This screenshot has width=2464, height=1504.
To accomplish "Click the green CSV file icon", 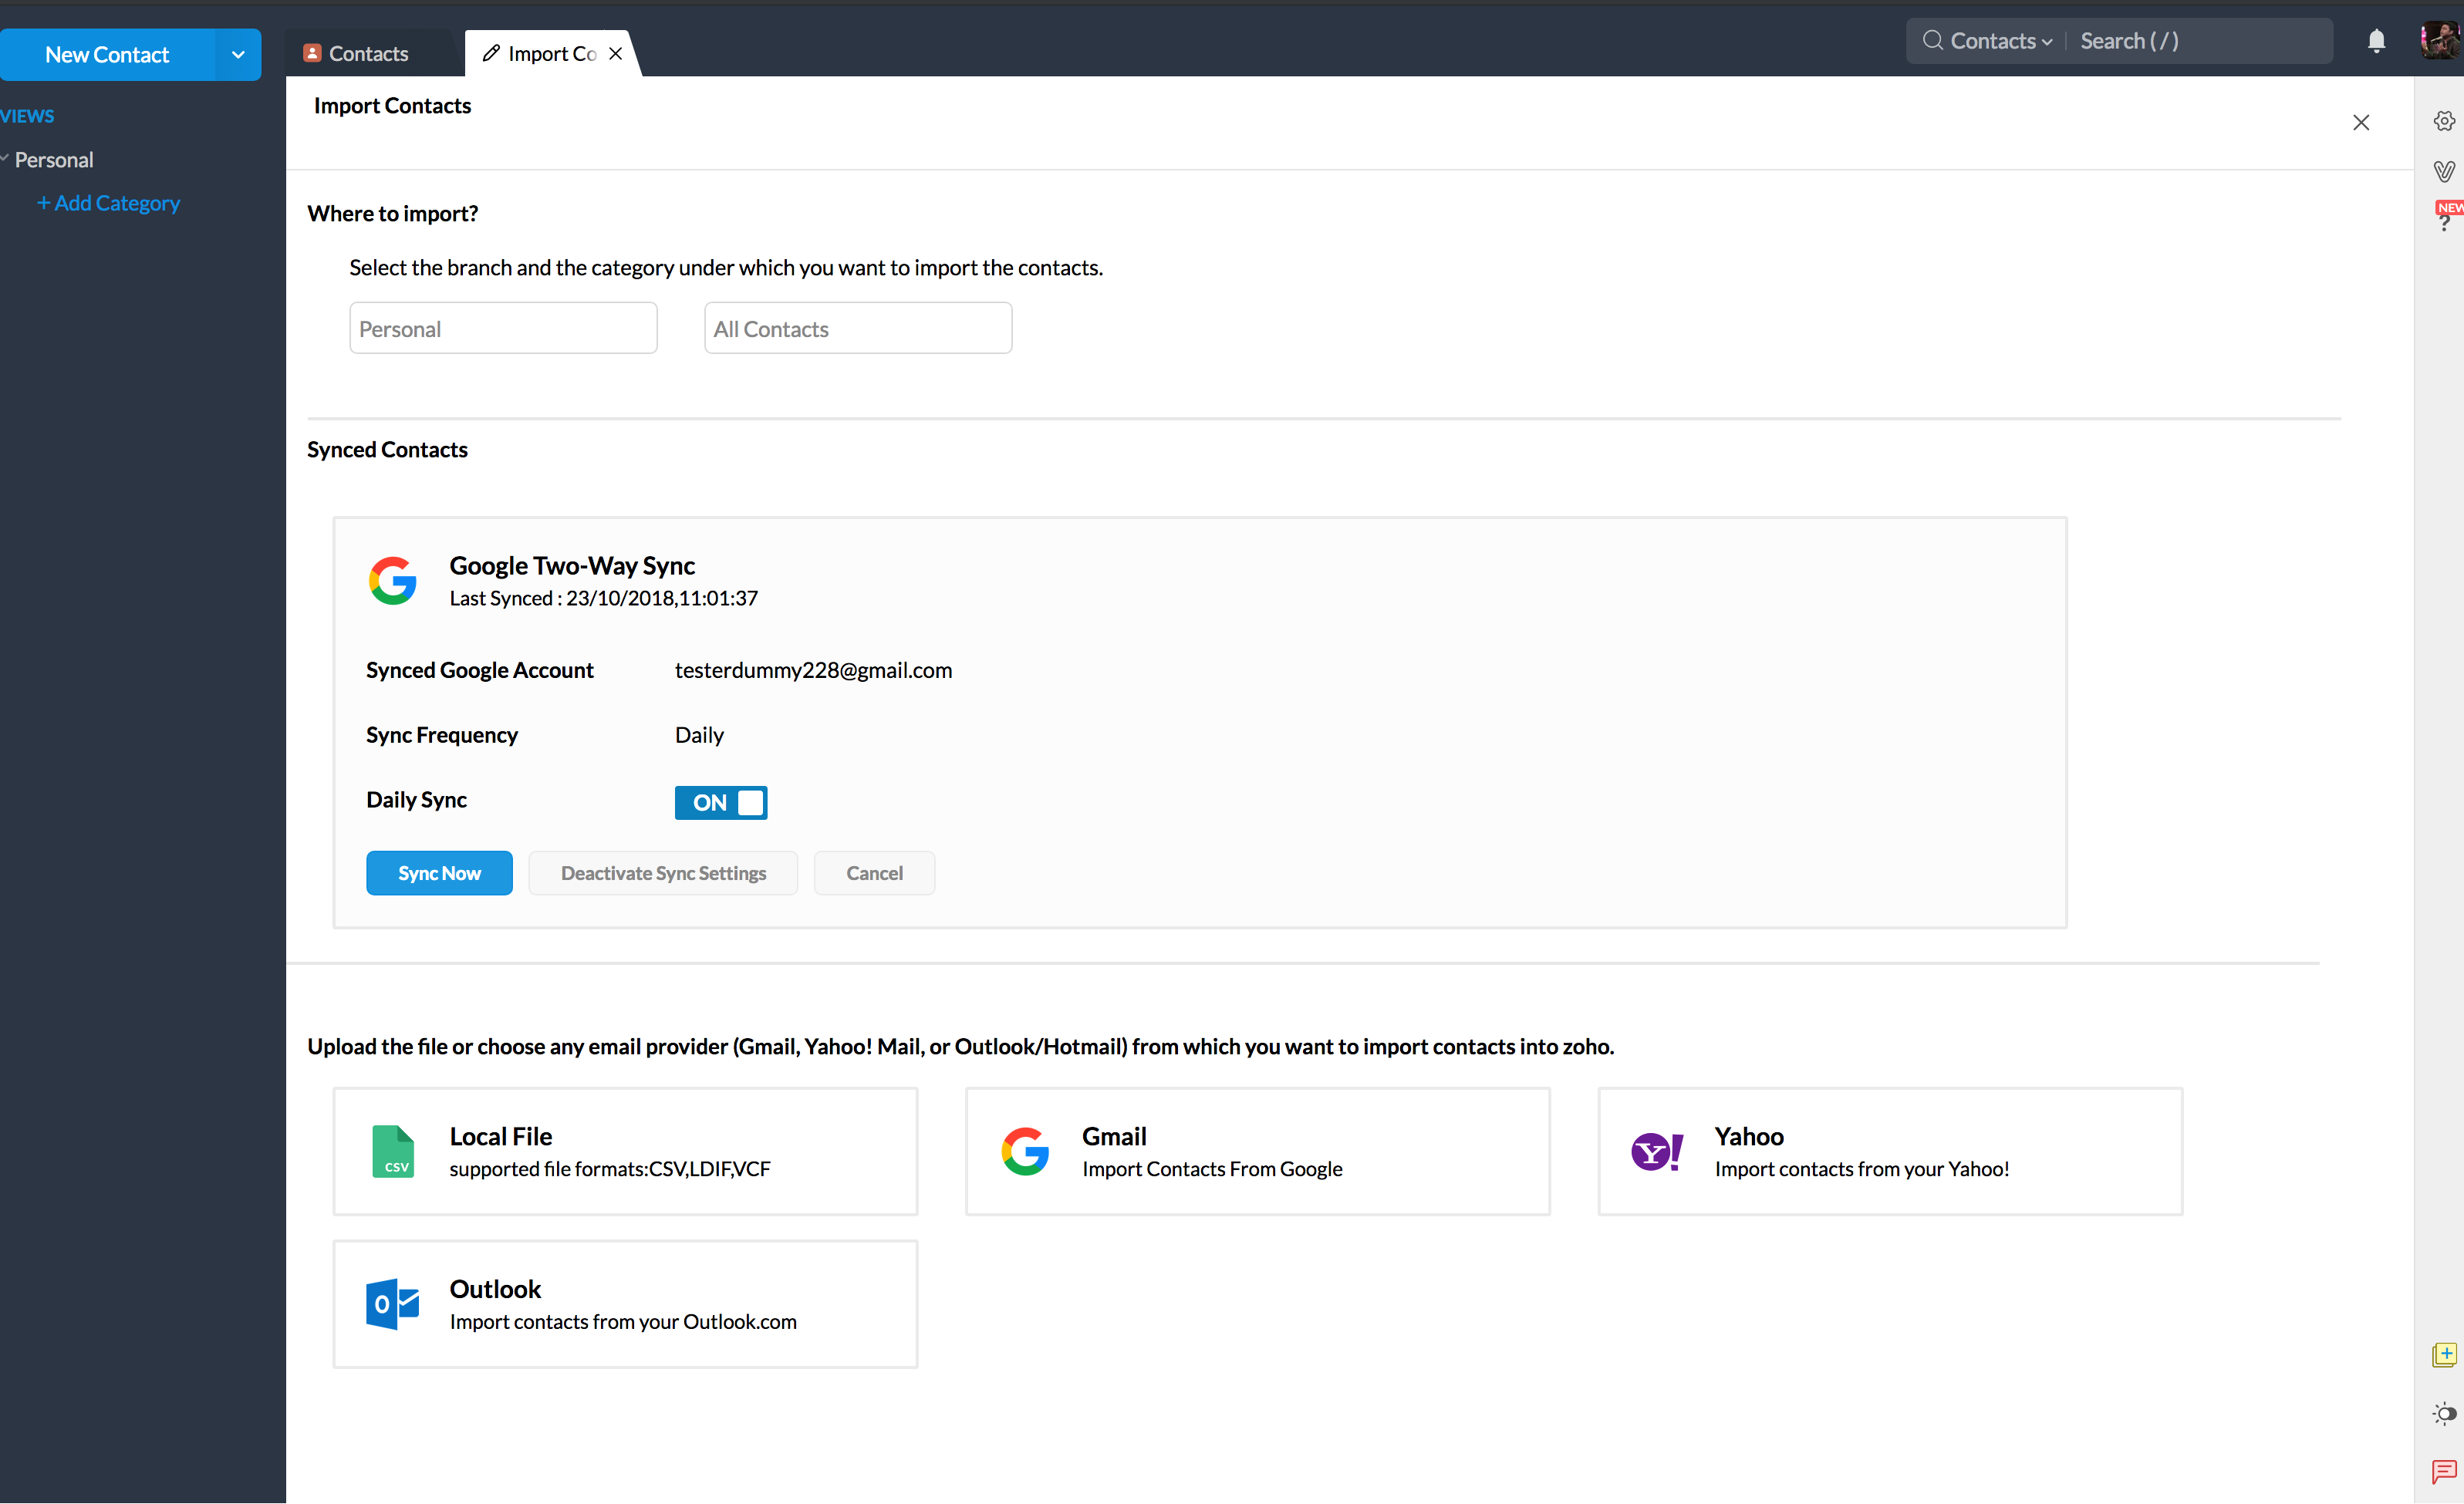I will click(393, 1151).
